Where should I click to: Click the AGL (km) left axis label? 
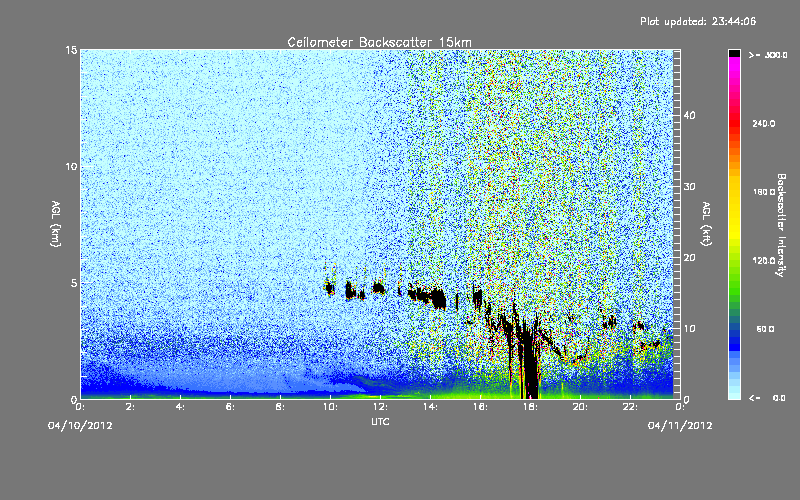[56, 223]
